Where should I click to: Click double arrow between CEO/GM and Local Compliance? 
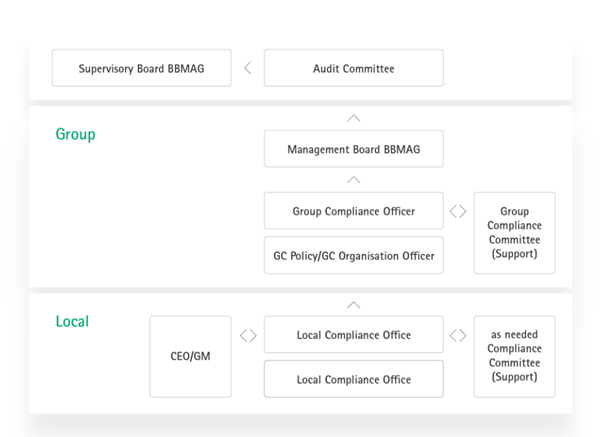248,335
